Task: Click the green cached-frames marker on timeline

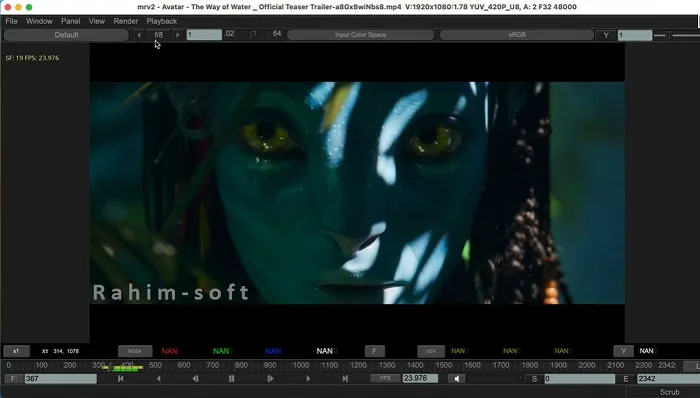Action: (126, 369)
